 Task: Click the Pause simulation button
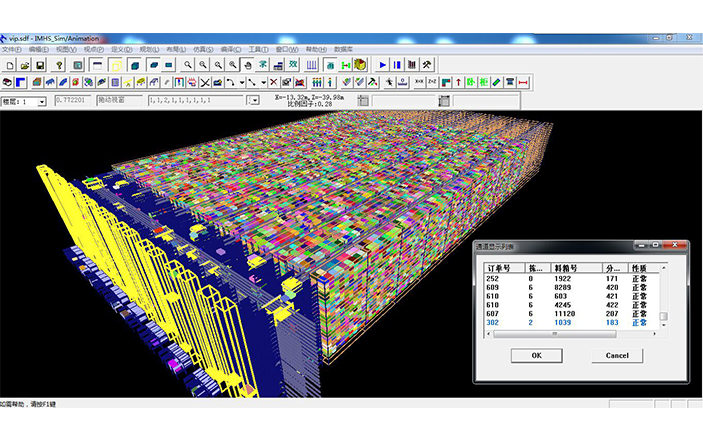(396, 65)
